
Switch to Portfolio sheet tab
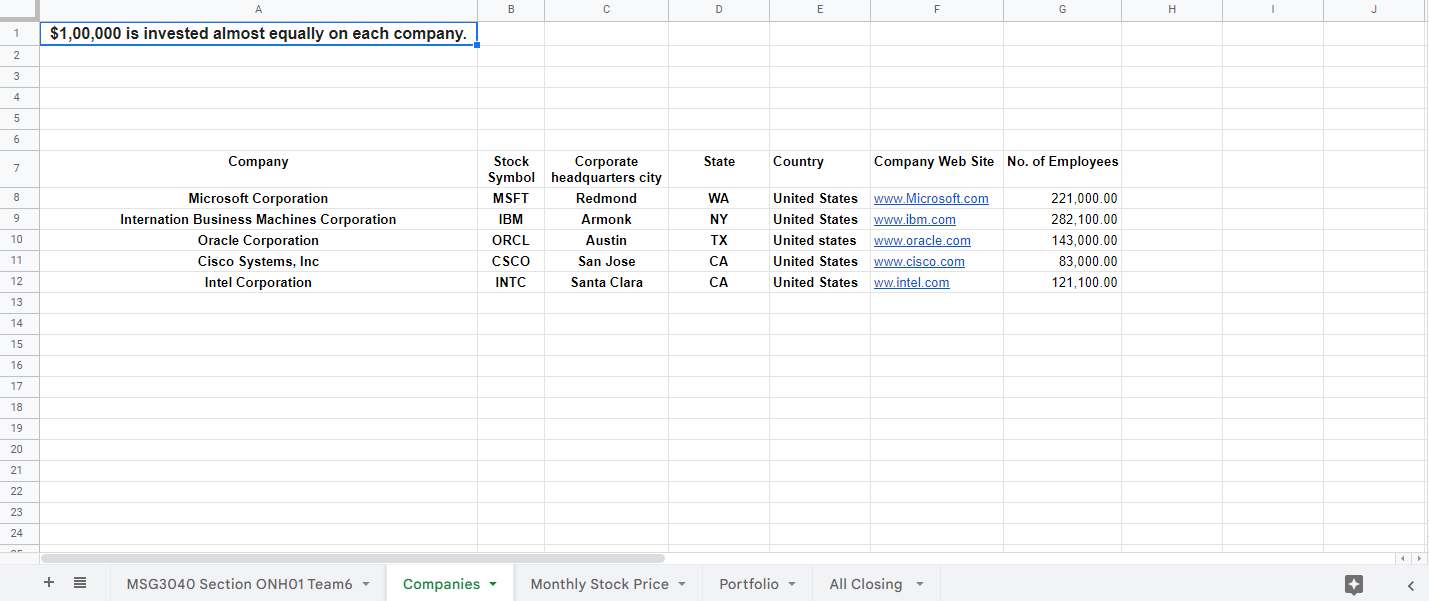pos(749,584)
